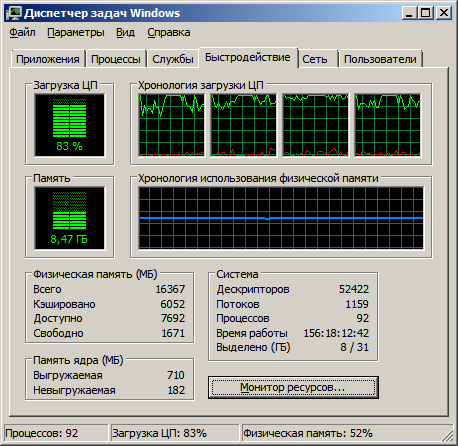Click the Task Manager title bar icon

[x=15, y=13]
